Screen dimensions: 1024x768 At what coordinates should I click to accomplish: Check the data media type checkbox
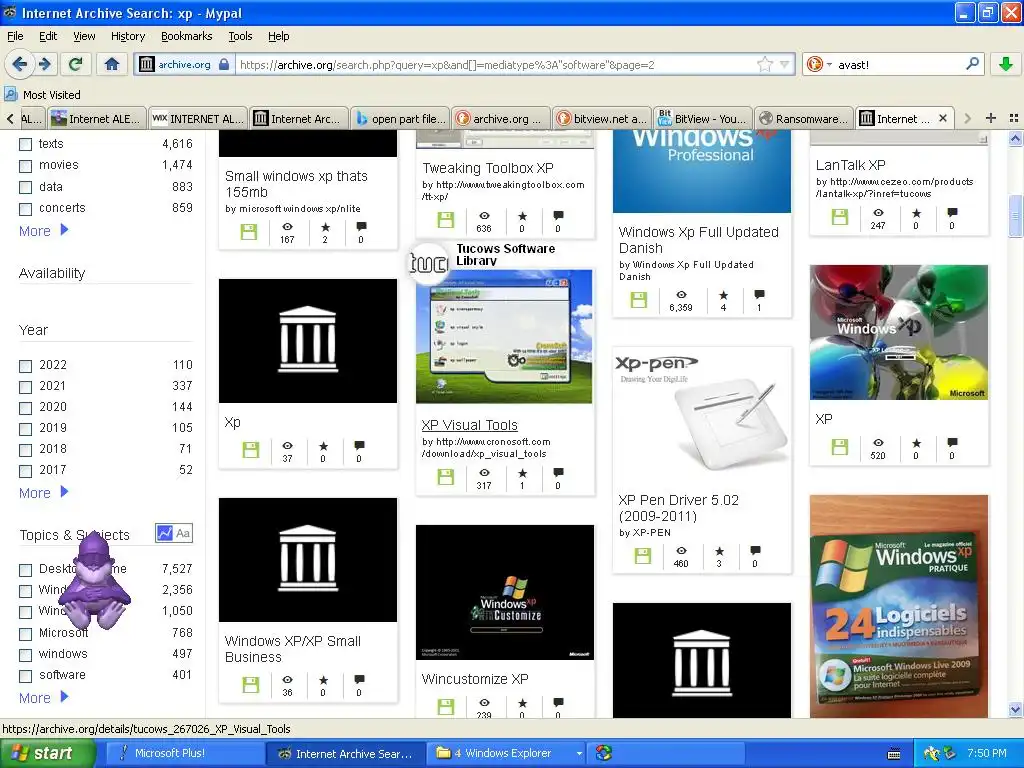25,187
